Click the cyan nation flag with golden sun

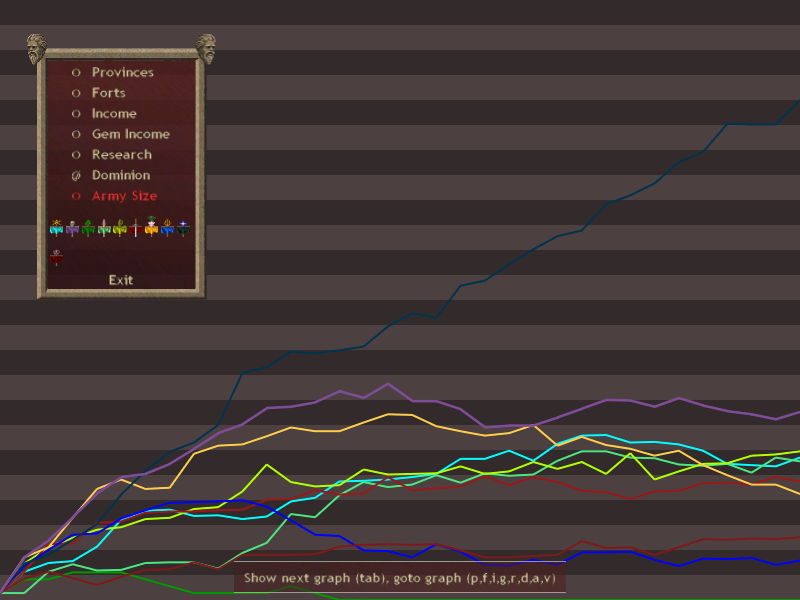(x=56, y=228)
